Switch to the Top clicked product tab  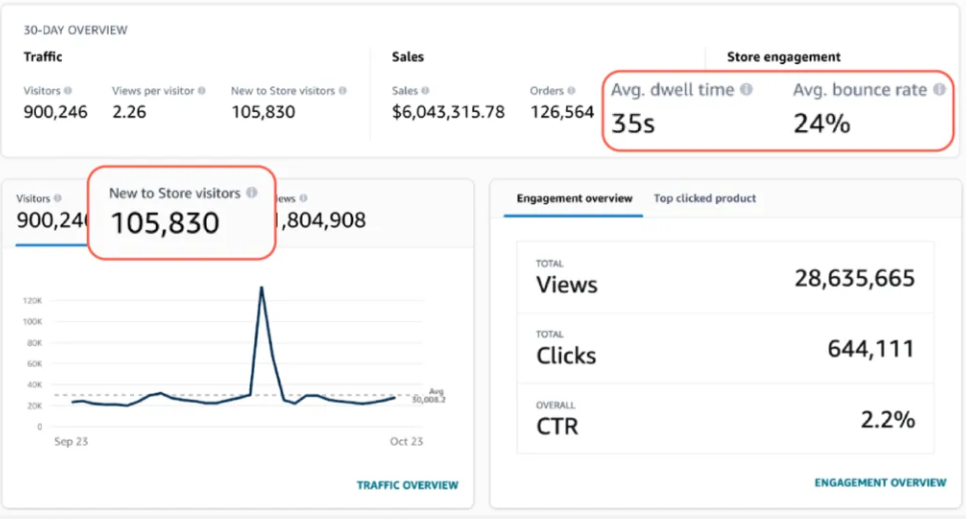tap(704, 198)
